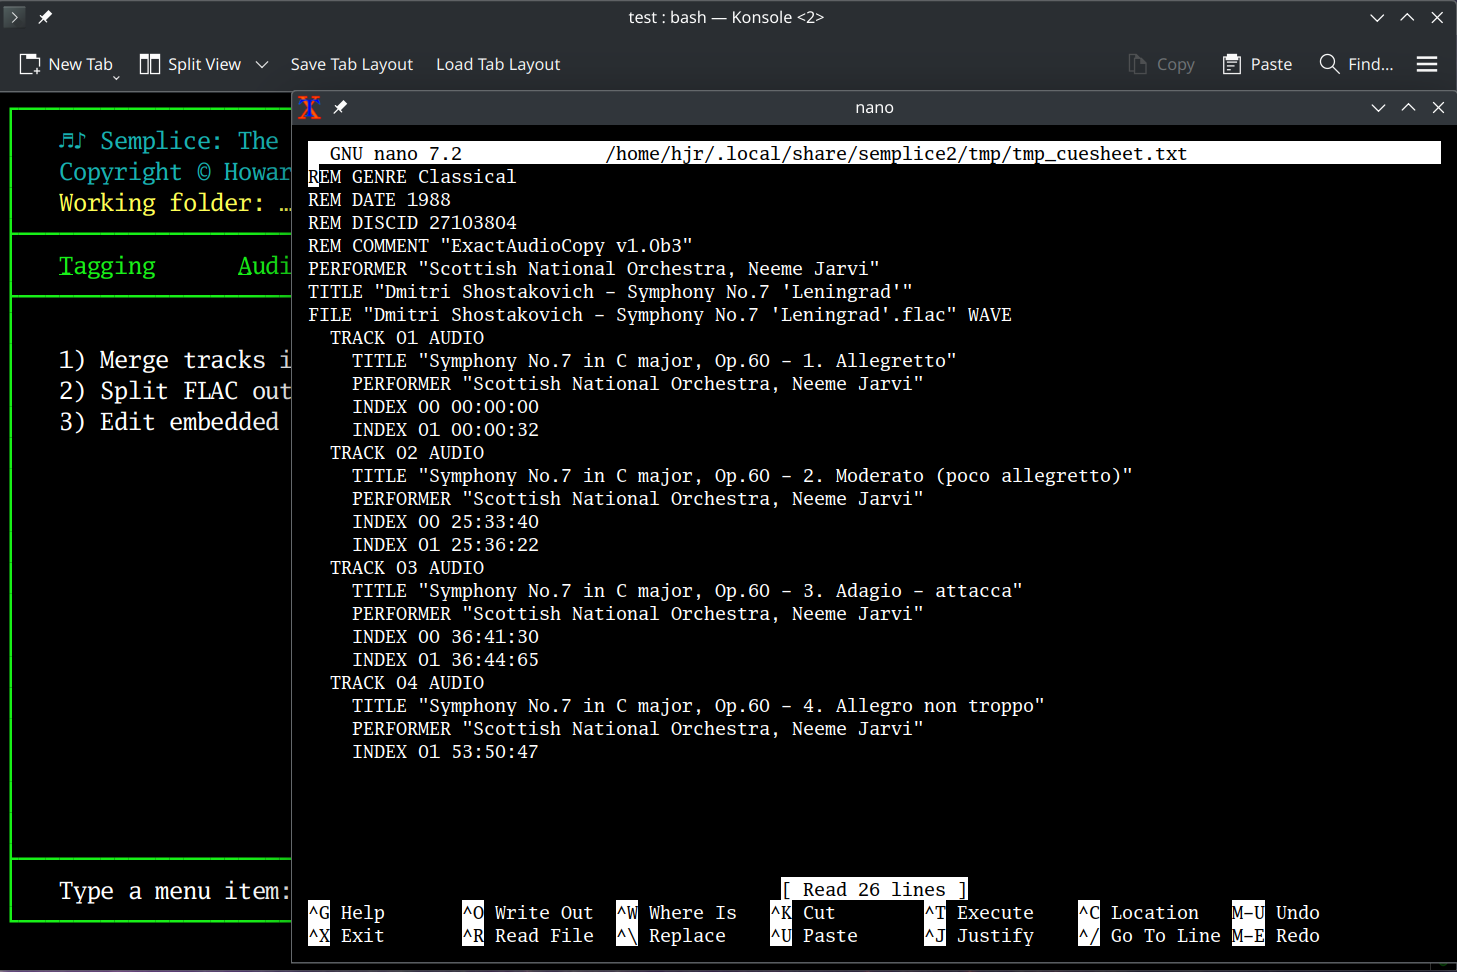The width and height of the screenshot is (1457, 972).
Task: Click the Read 26 lines status message
Action: coord(873,889)
